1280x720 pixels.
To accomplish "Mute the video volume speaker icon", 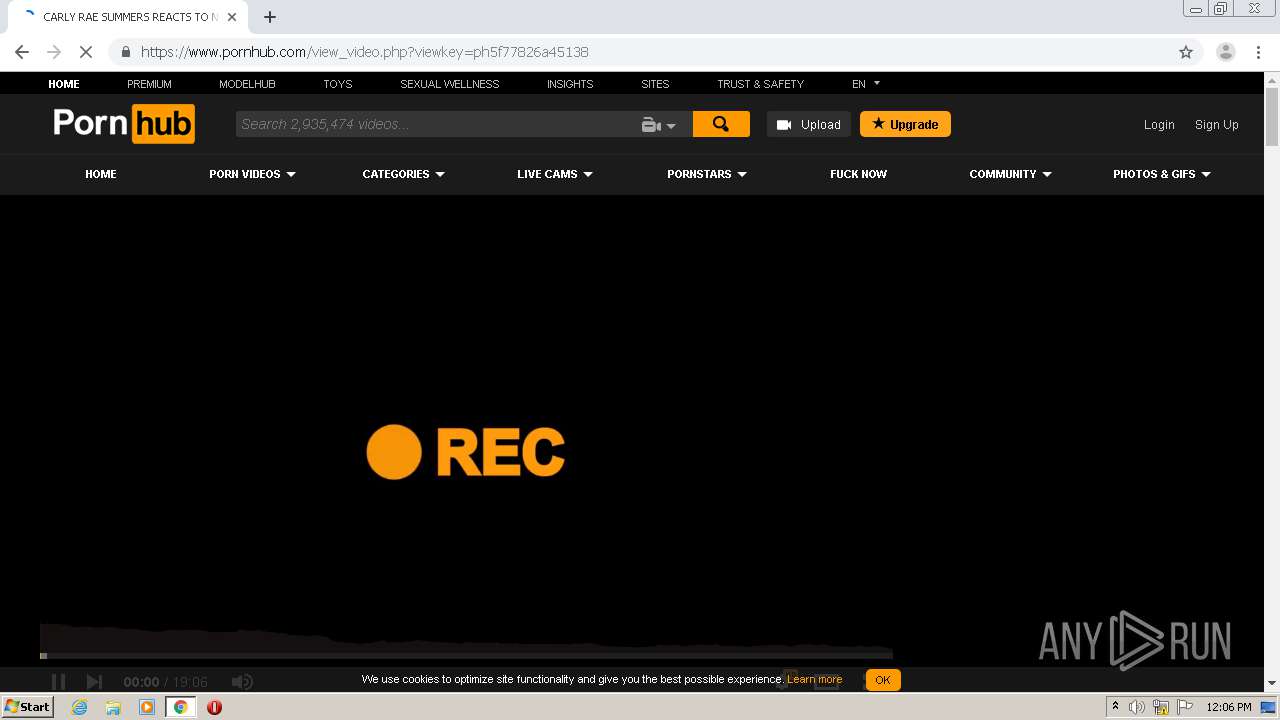I will tap(242, 682).
